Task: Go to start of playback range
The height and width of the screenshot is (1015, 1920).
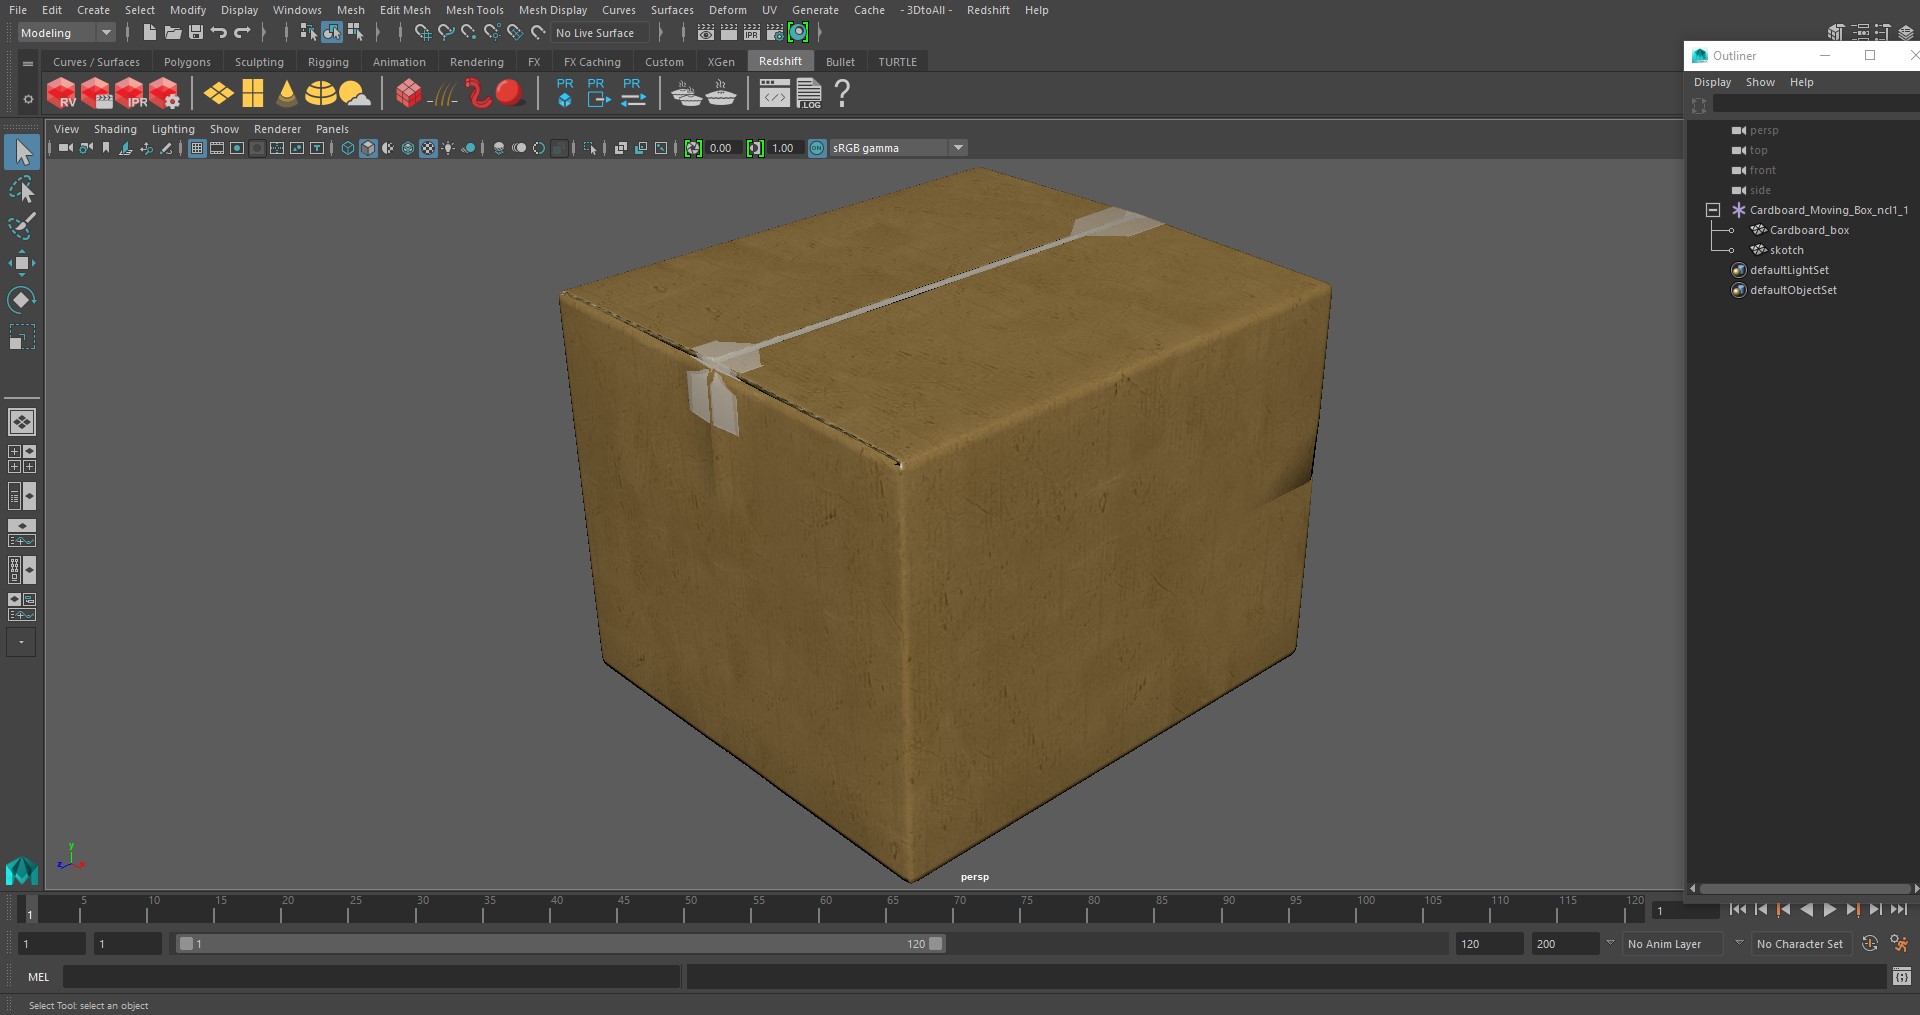Action: [1738, 910]
